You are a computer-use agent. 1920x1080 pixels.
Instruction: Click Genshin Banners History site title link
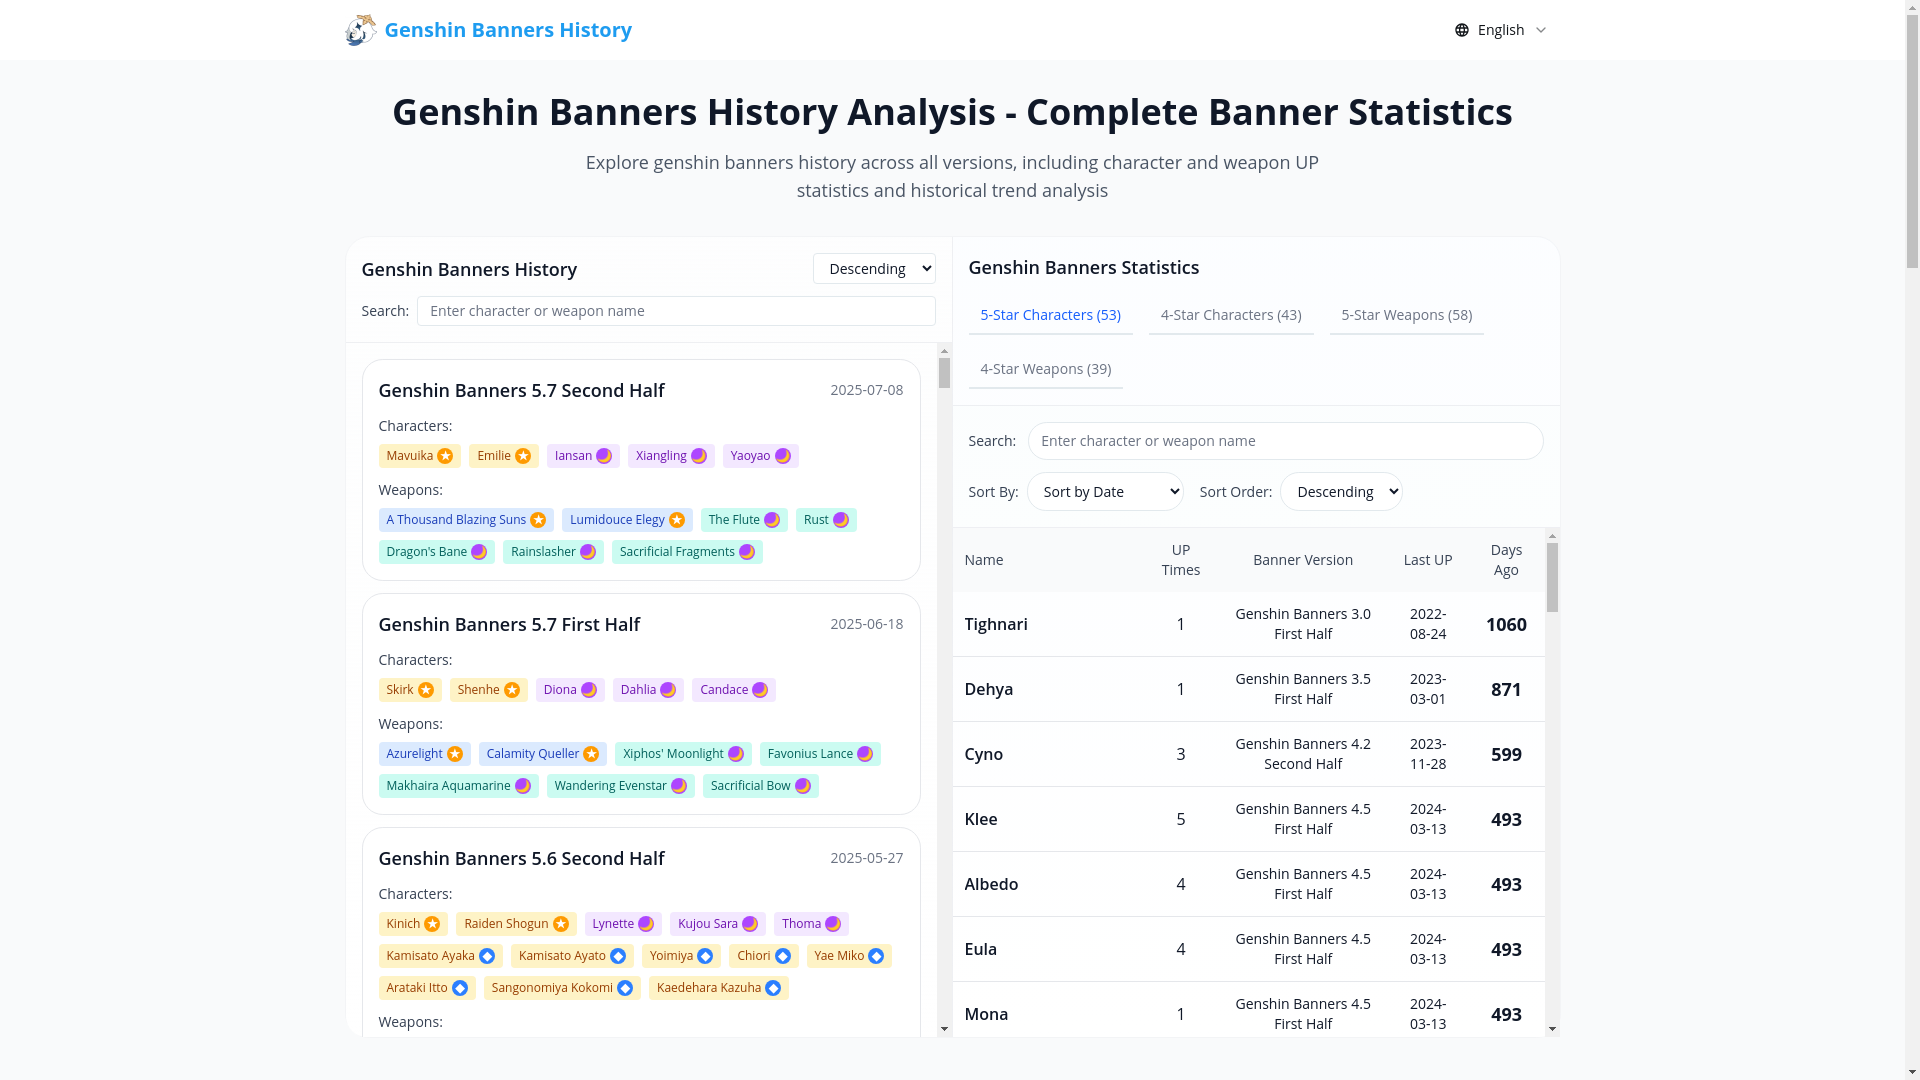[x=508, y=30]
